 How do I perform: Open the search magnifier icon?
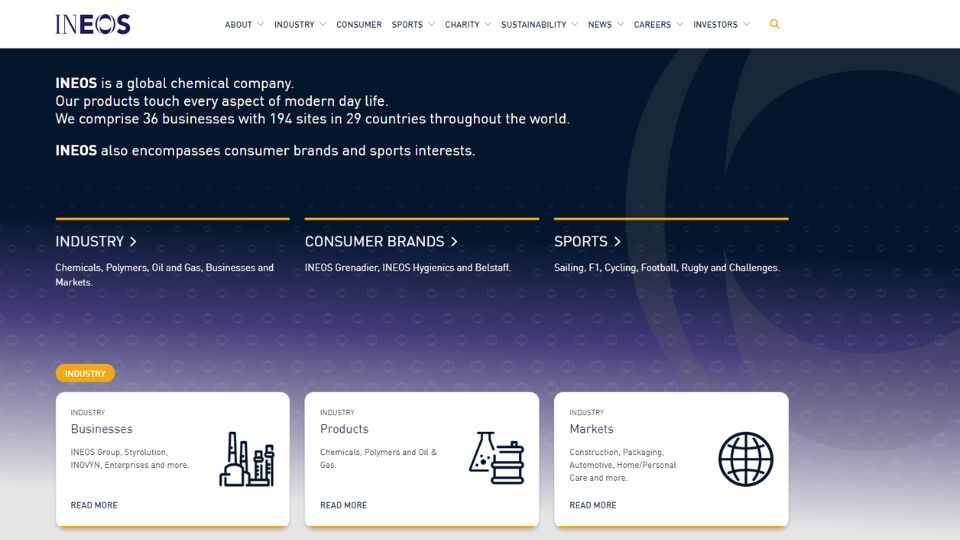coord(775,24)
